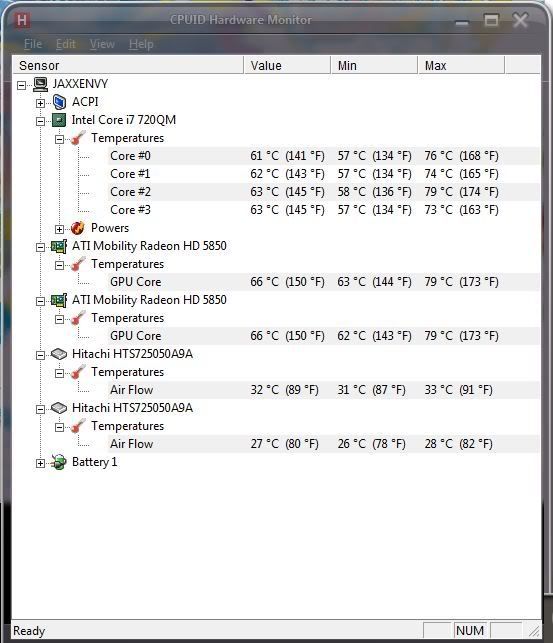Maximize the CPUID Hardware Monitor window

click(x=491, y=20)
